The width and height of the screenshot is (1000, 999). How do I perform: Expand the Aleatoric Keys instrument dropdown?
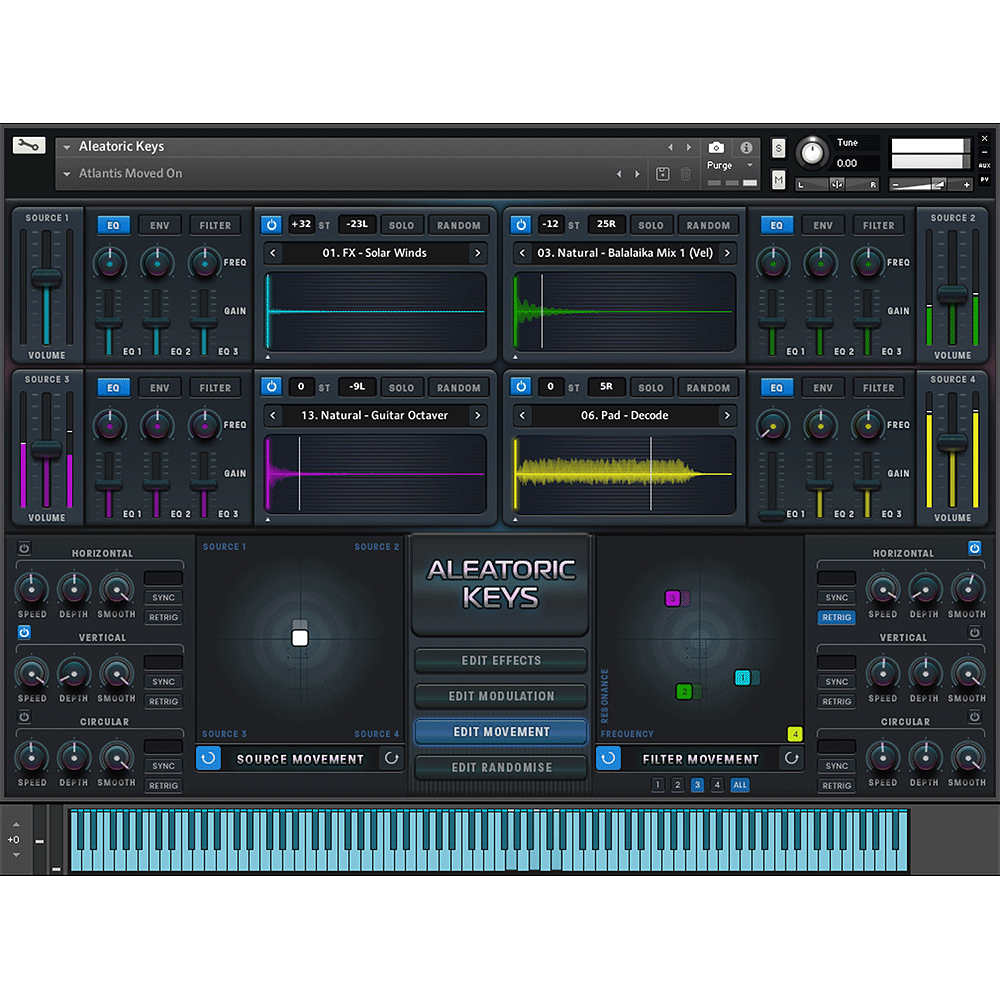pos(66,147)
